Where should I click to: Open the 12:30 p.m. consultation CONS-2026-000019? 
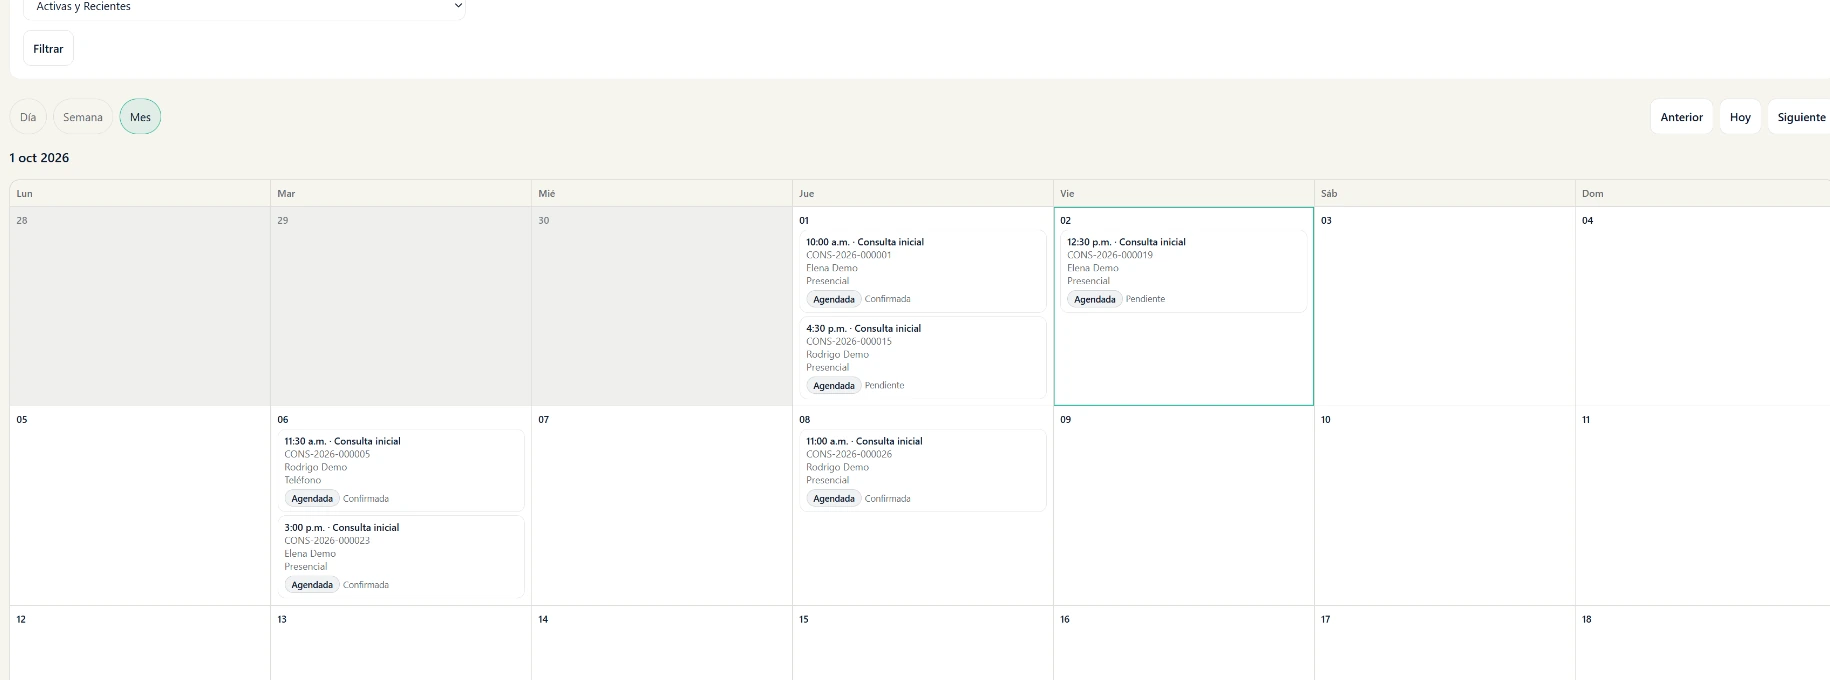(x=1183, y=271)
